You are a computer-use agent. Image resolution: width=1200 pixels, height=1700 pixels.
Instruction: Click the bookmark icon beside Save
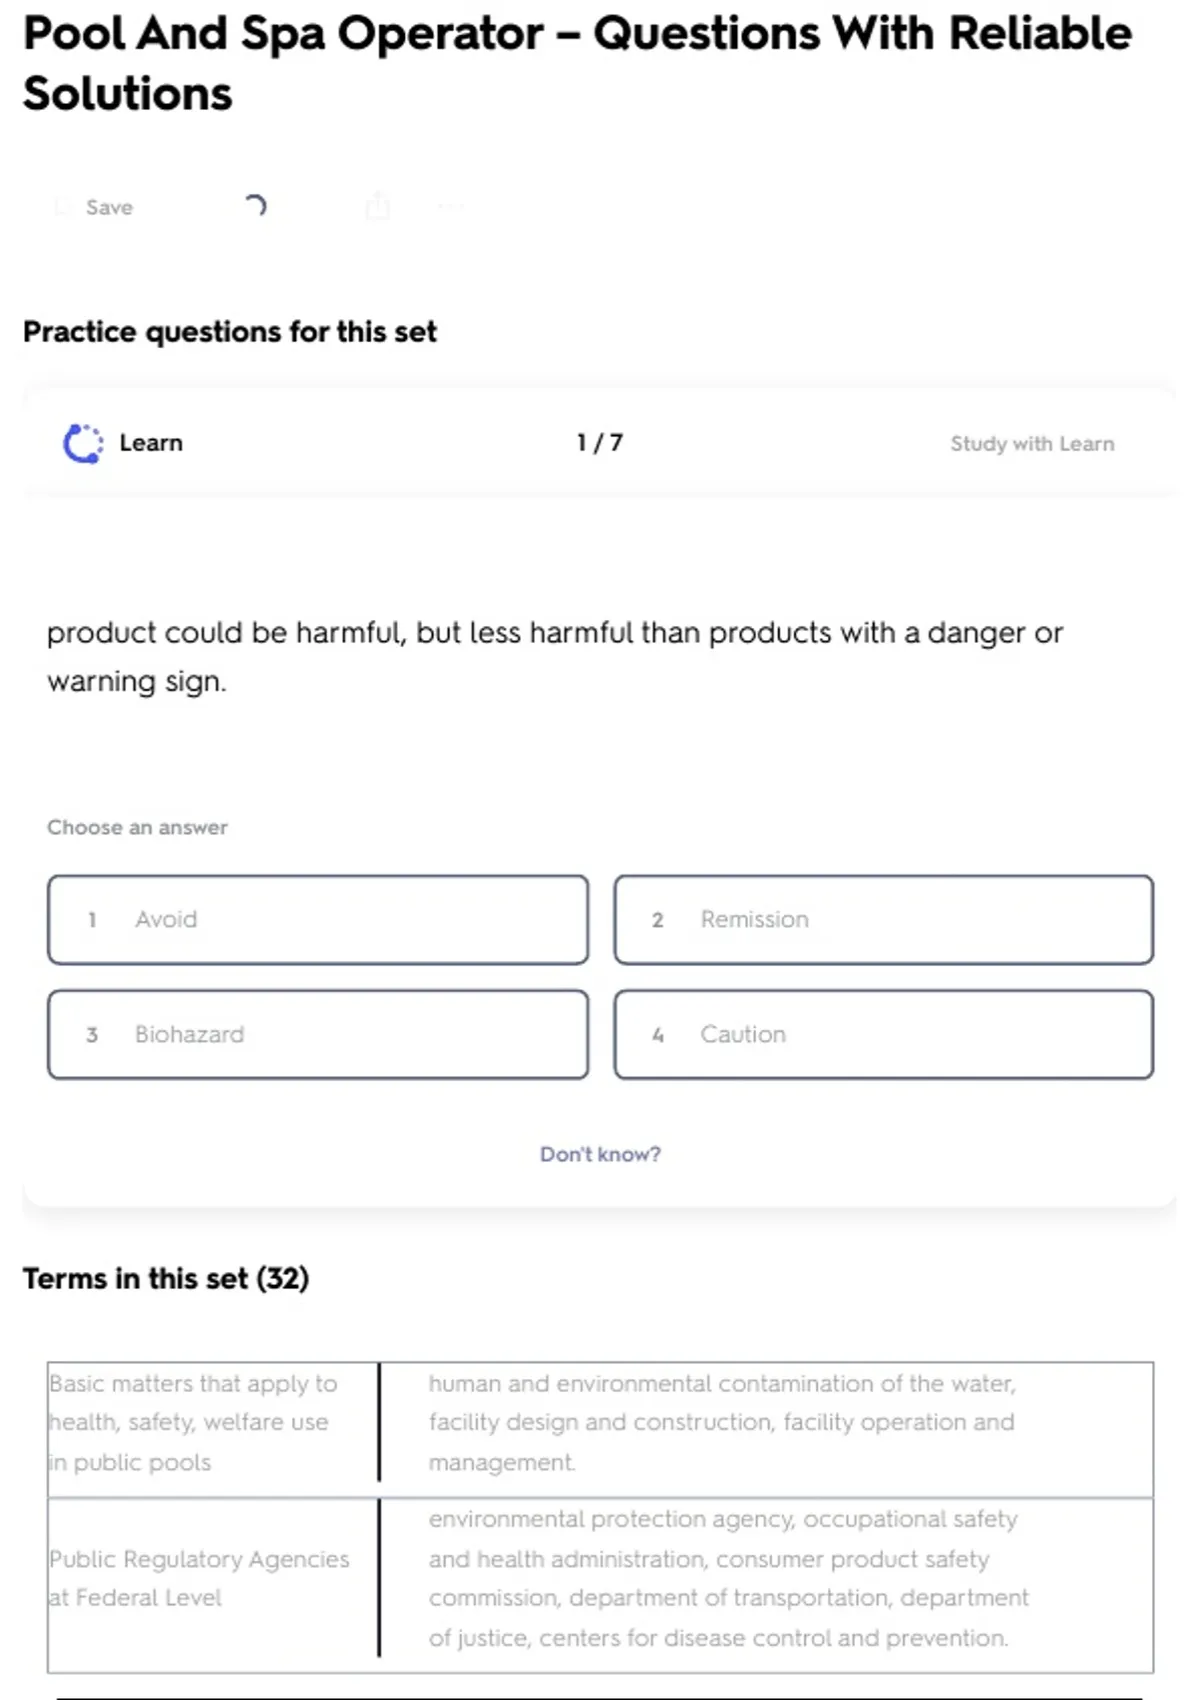click(x=63, y=207)
